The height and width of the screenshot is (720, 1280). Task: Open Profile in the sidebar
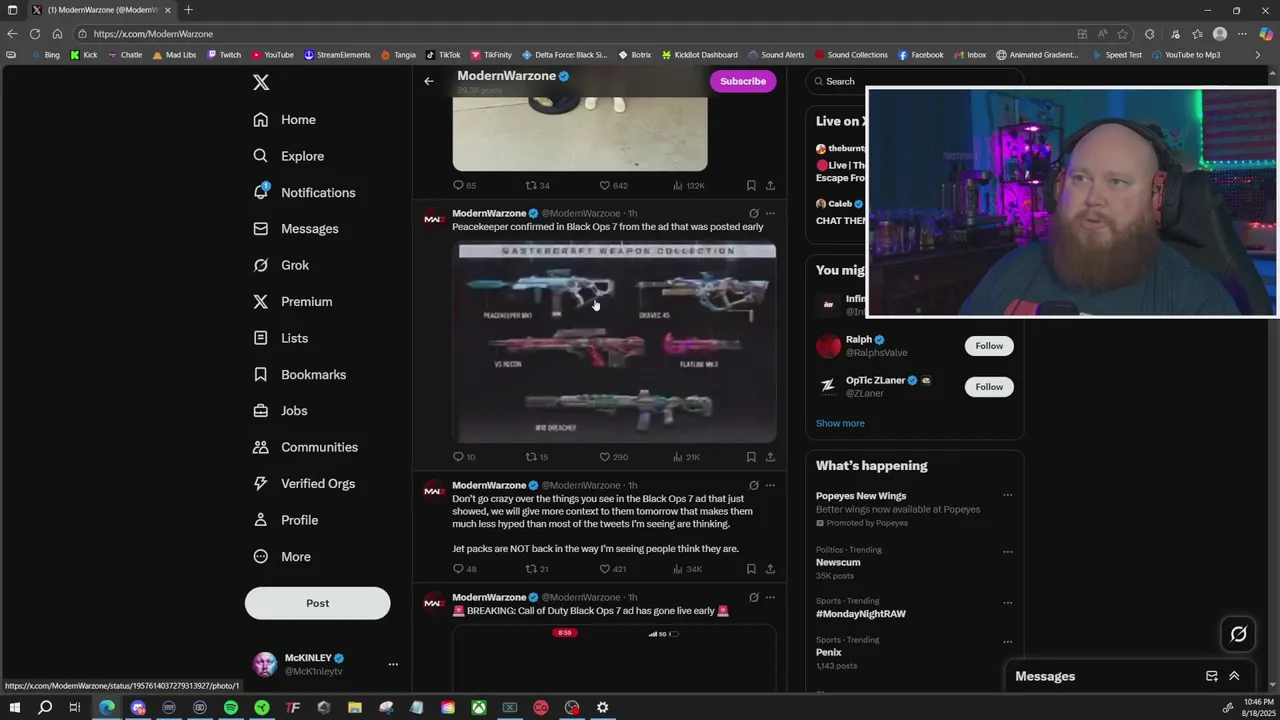286,520
